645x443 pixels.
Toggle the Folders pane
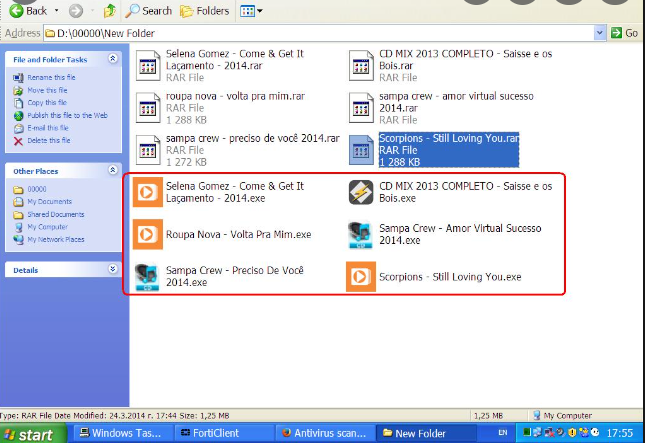click(205, 11)
